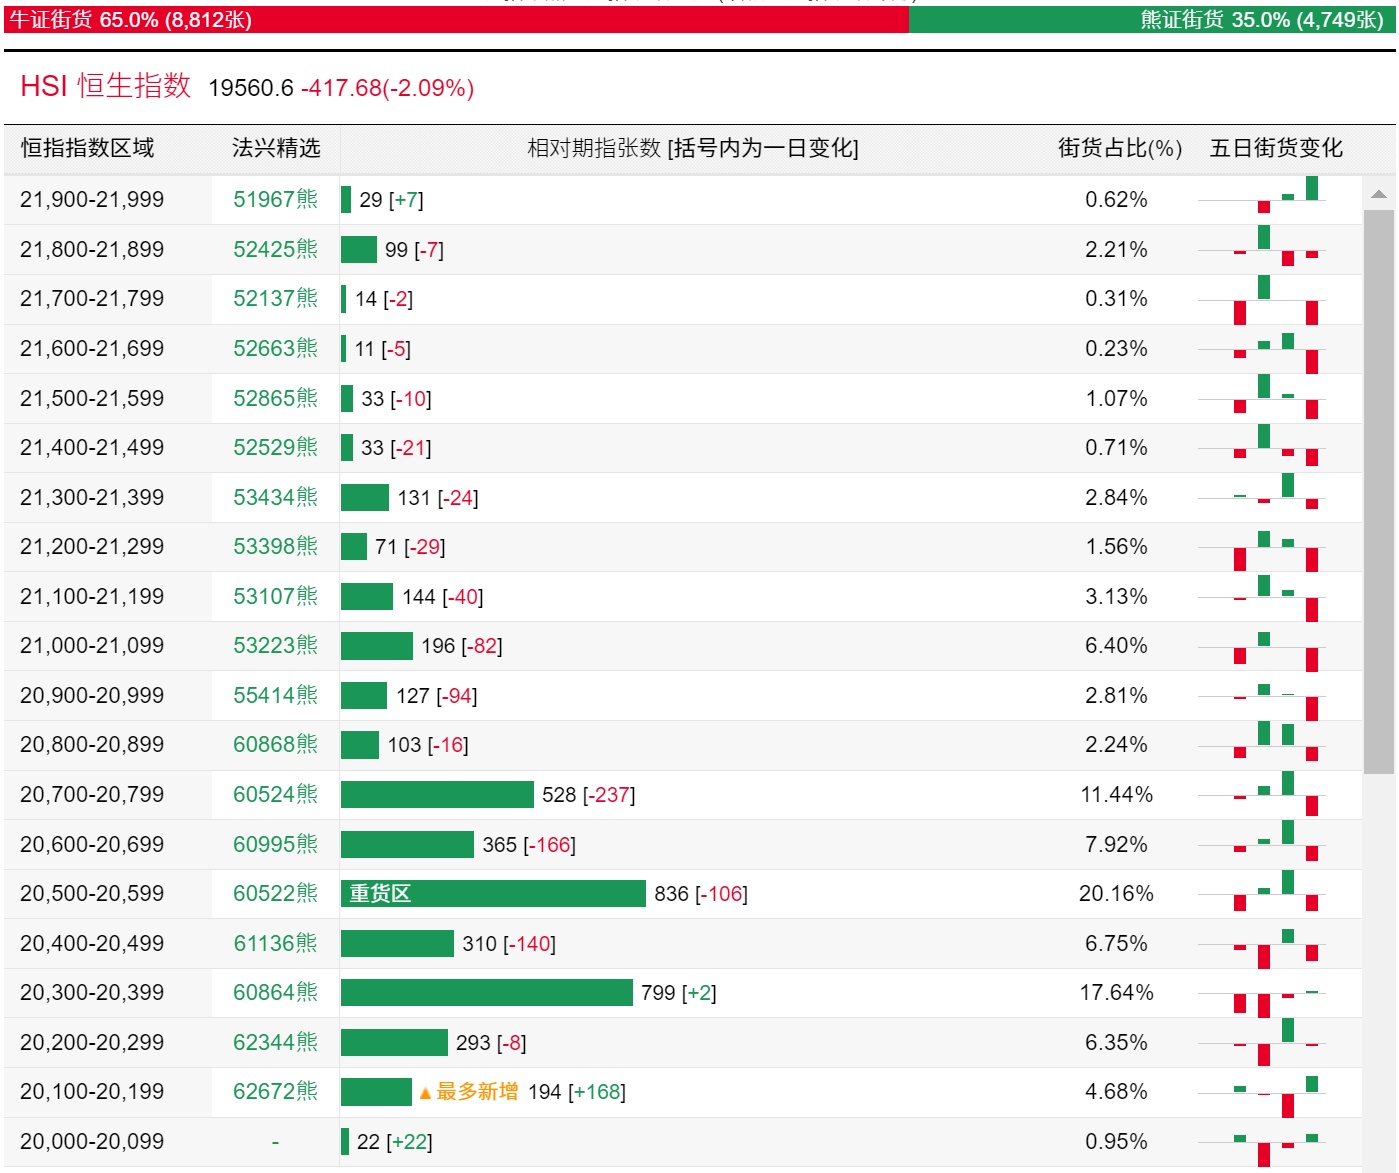This screenshot has width=1399, height=1173.
Task: Click the 194 [+168] contract count
Action: pyautogui.click(x=577, y=1091)
